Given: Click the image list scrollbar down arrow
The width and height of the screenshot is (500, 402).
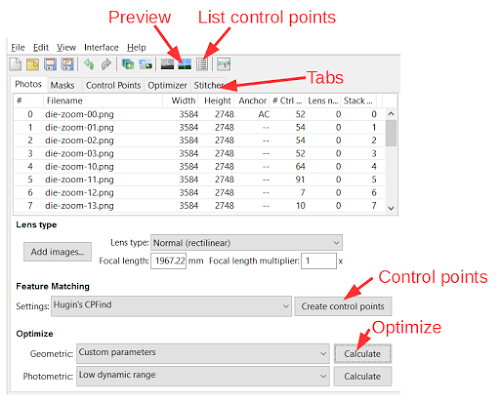Looking at the screenshot, I should [391, 208].
